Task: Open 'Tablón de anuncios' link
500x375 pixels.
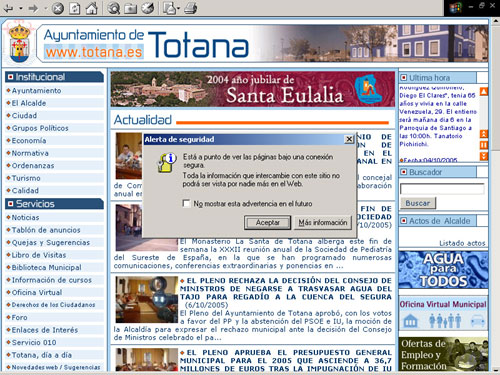Action: [46, 230]
